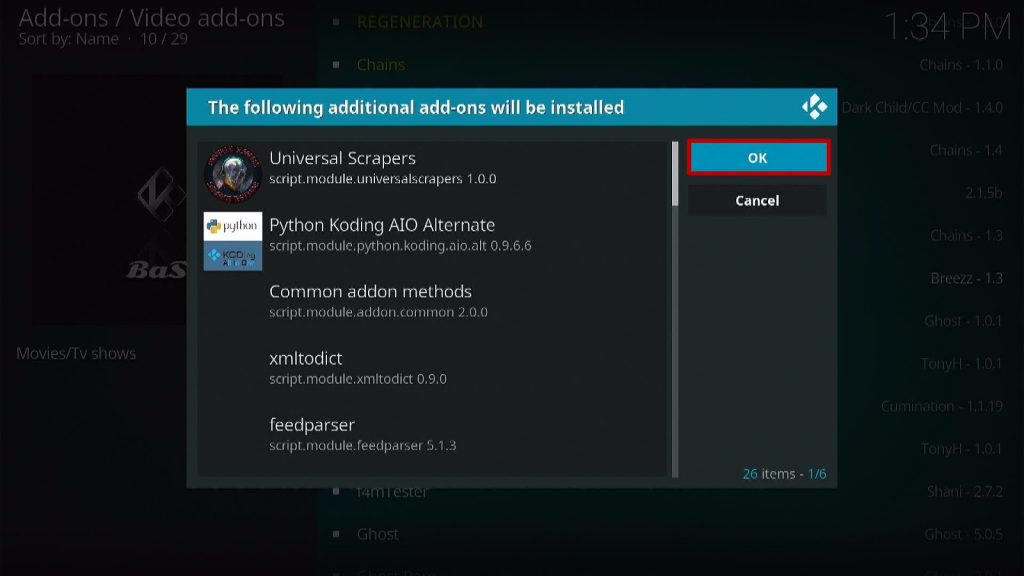Click Shani - 2.7.2 version label

[965, 492]
